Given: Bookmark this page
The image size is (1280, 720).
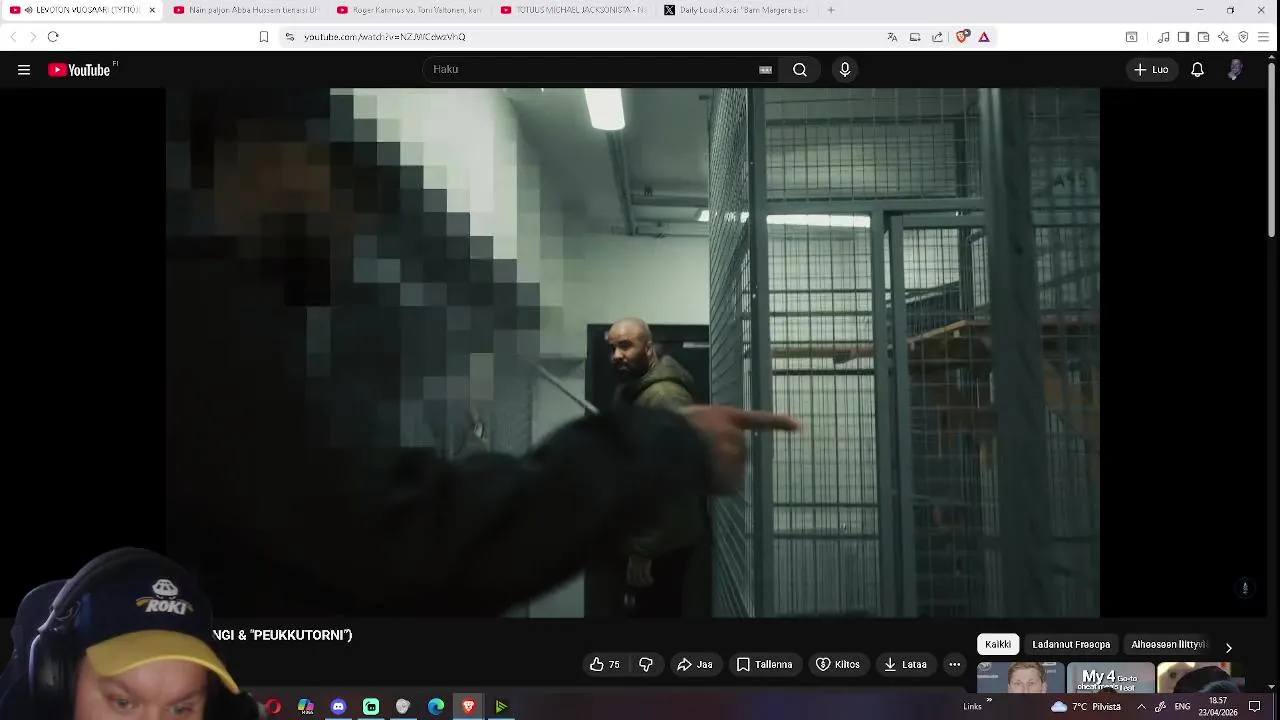Looking at the screenshot, I should pyautogui.click(x=264, y=37).
